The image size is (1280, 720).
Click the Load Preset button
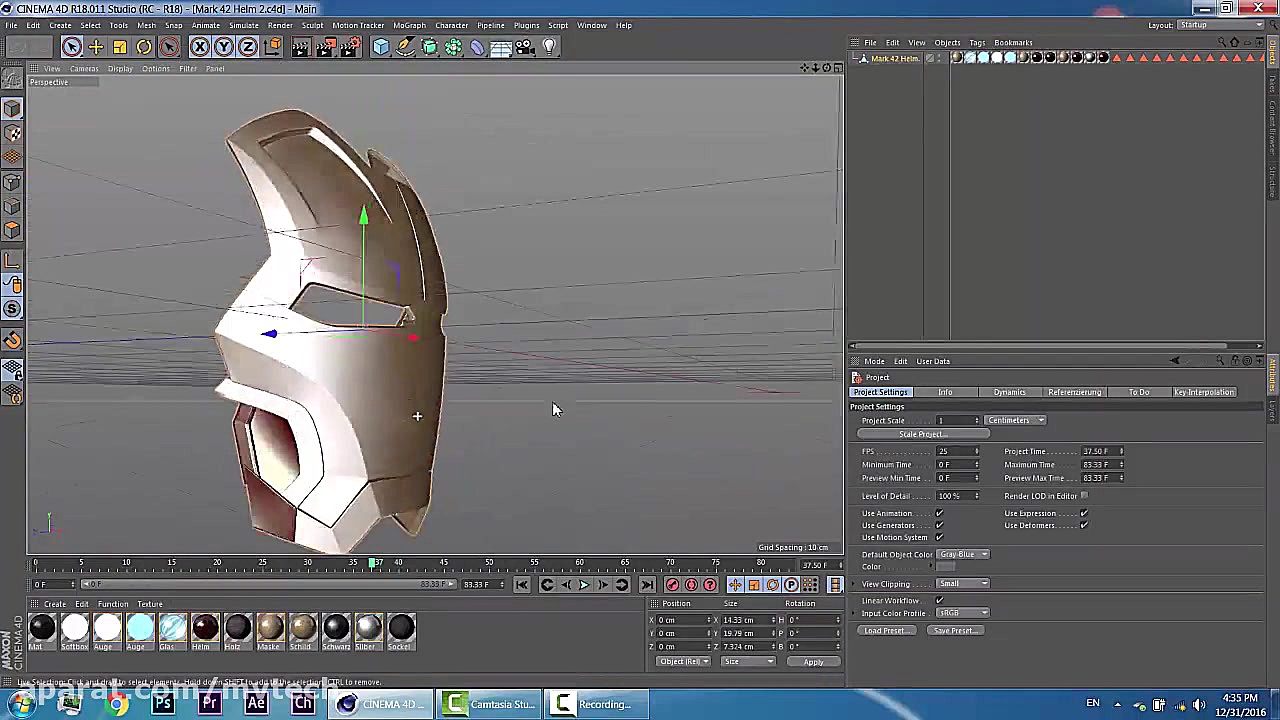885,630
